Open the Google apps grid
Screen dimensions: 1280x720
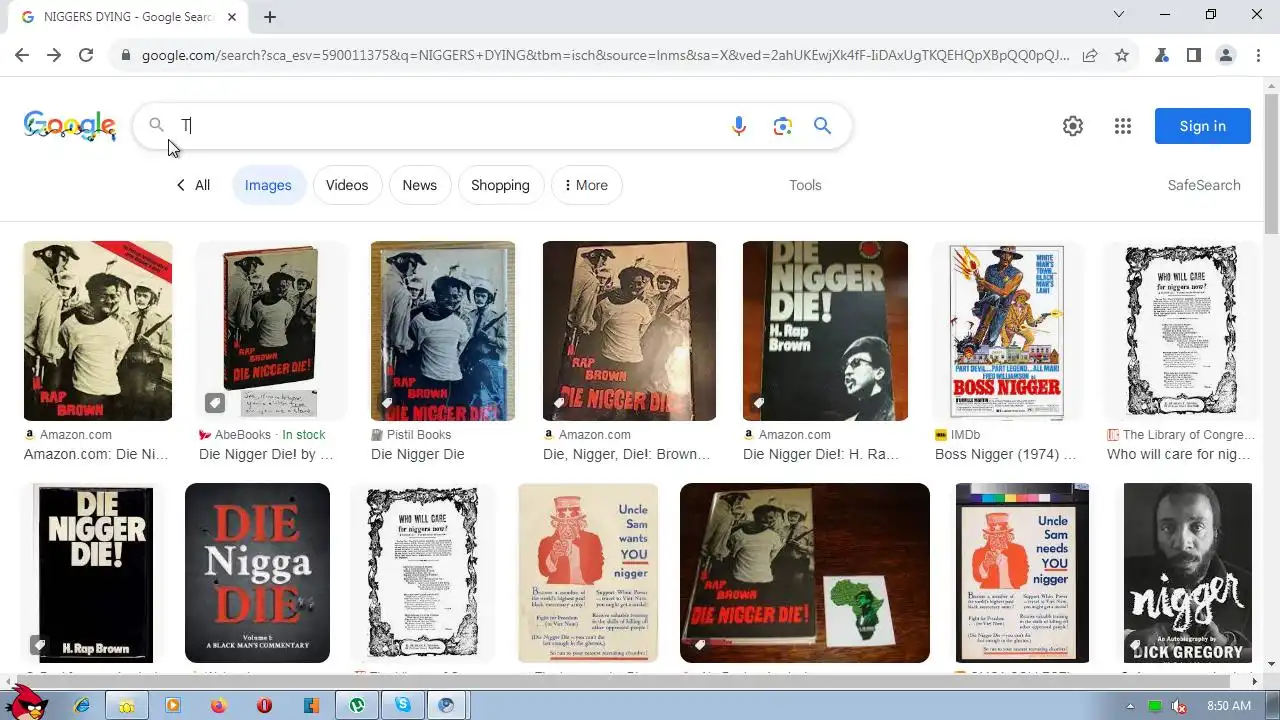point(1123,126)
